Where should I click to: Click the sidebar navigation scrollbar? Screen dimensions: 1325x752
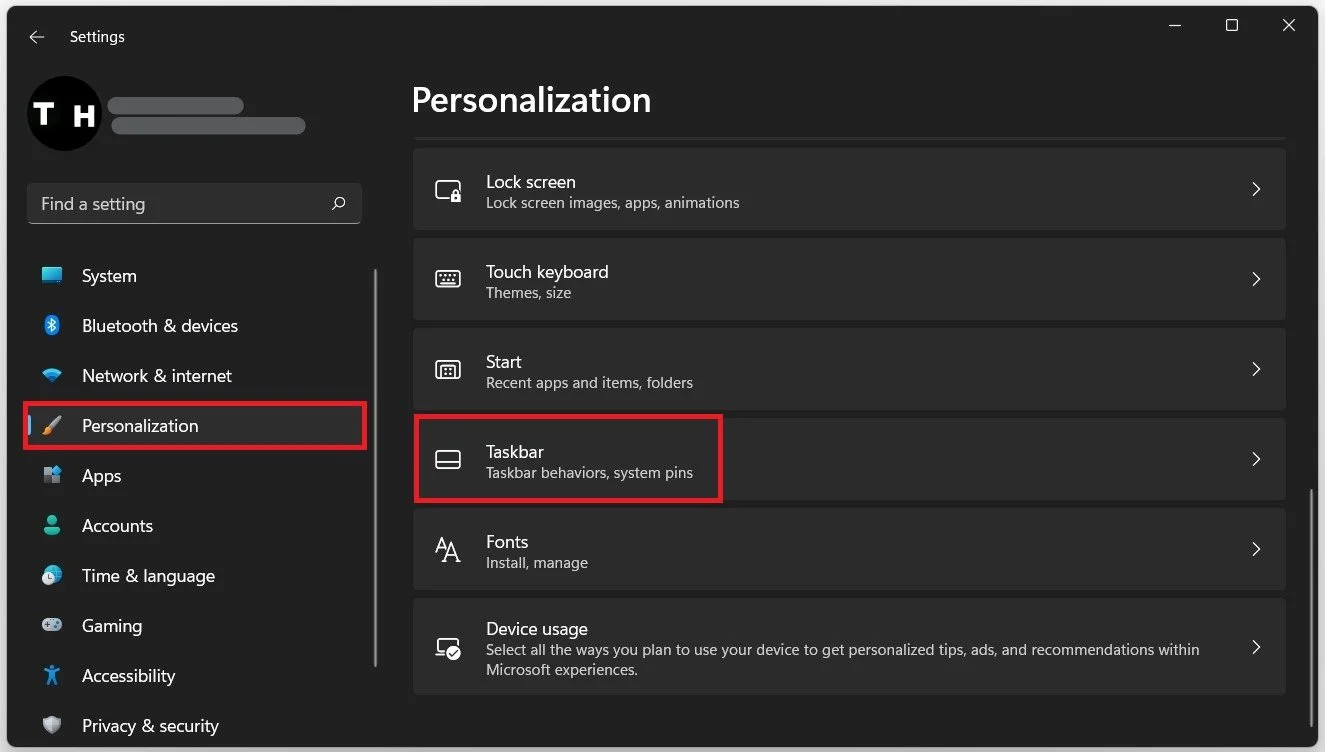coord(376,467)
